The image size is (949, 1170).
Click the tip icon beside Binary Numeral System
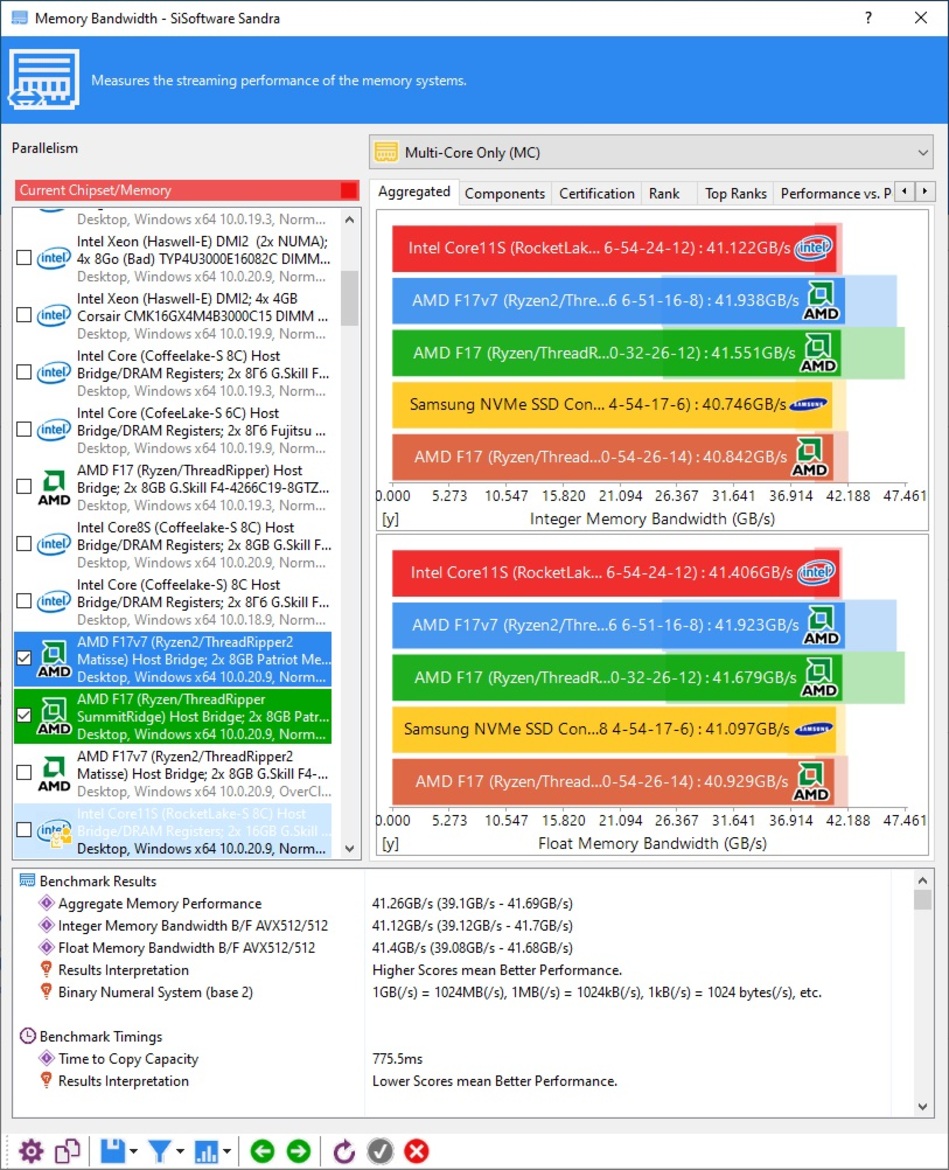(46, 992)
